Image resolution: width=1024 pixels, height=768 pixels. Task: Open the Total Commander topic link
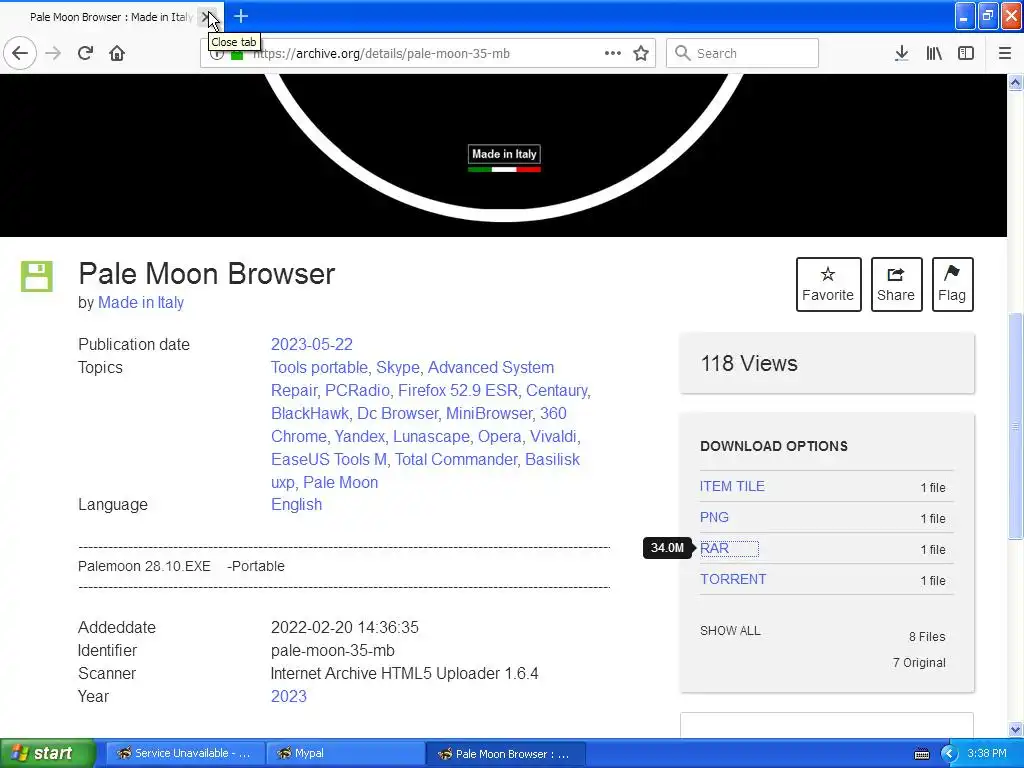[x=455, y=459]
